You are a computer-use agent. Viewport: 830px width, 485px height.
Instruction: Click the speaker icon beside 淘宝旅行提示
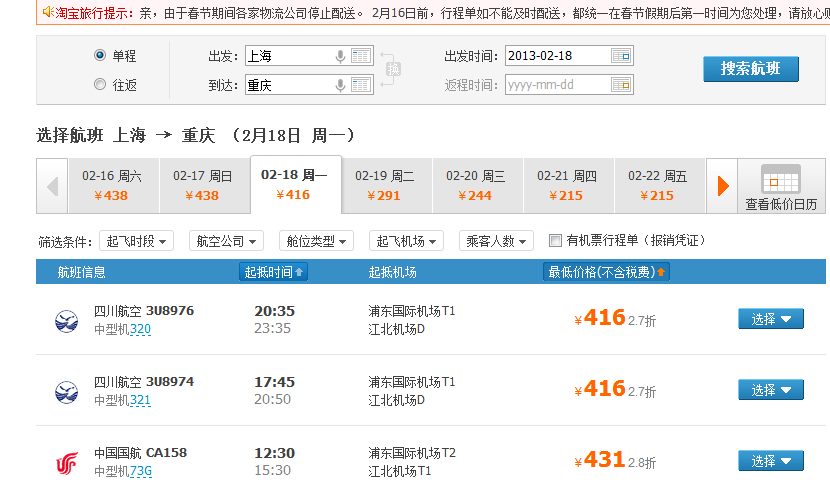48,12
